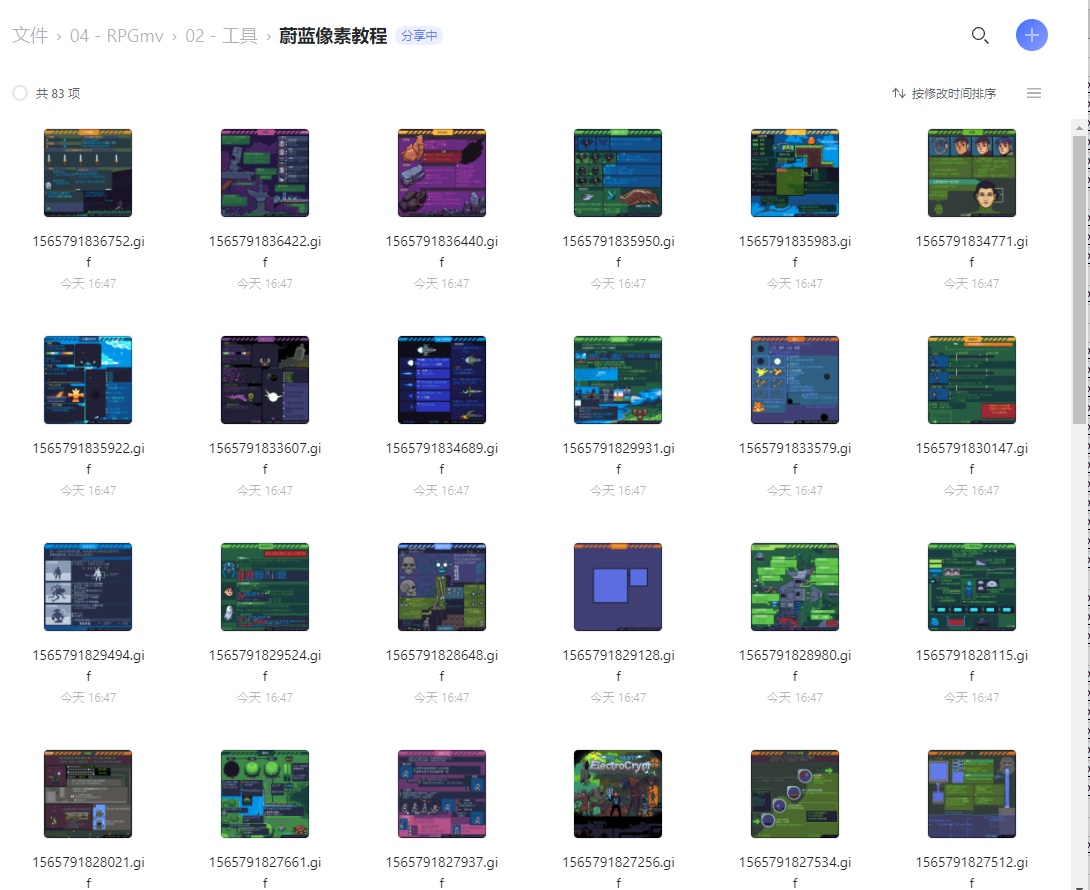Open the search magnifier icon

pyautogui.click(x=980, y=35)
